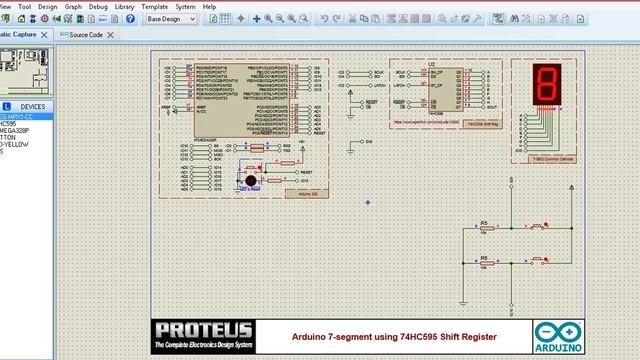Click the Copy to clipboard icon
The height and width of the screenshot is (360, 640).
[x=364, y=19]
